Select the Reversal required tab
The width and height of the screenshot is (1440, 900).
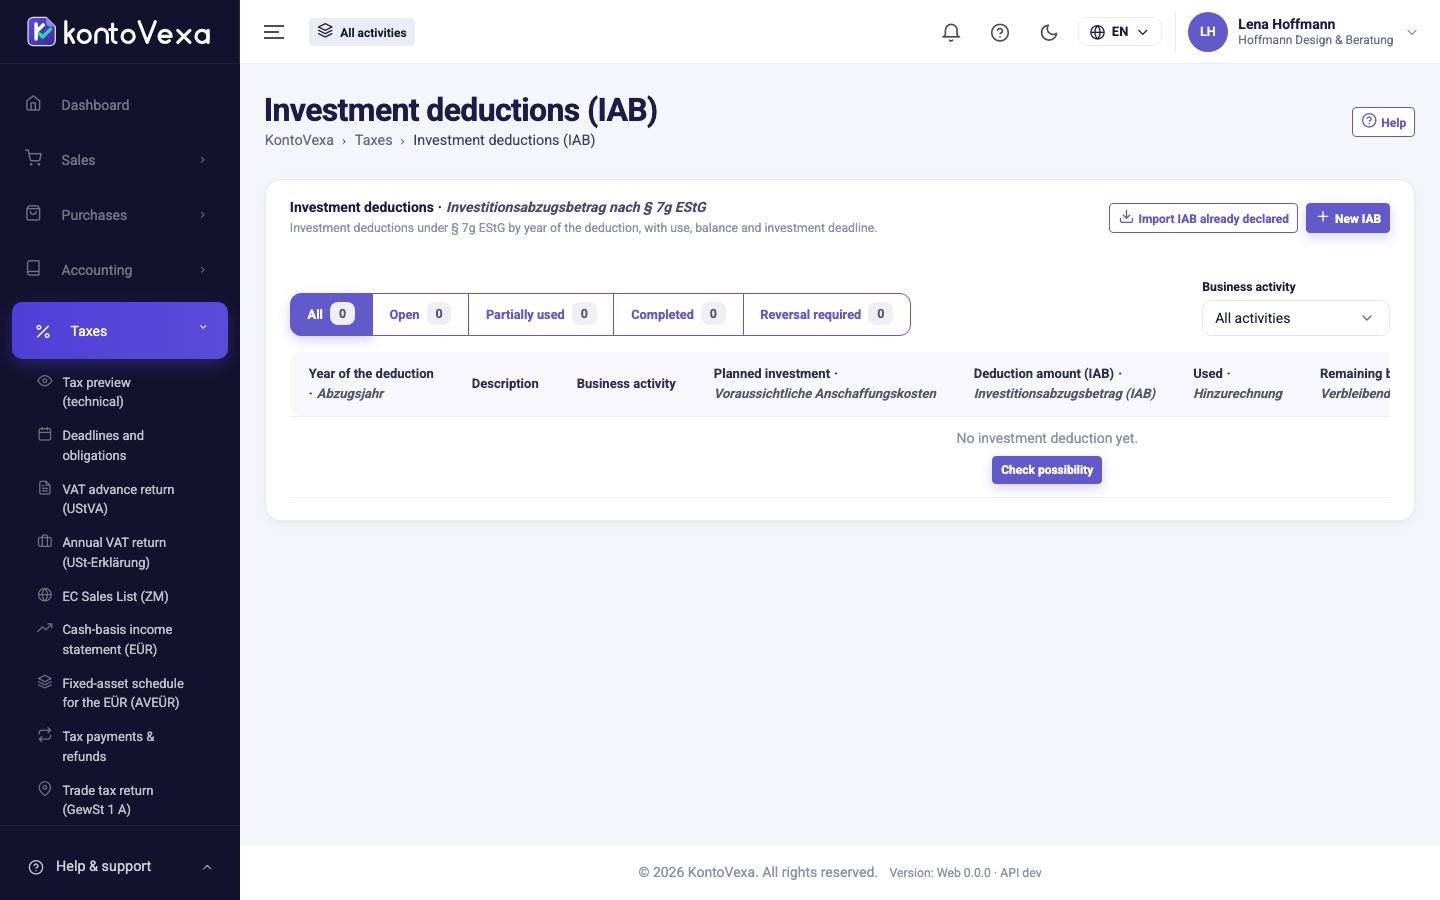(826, 314)
